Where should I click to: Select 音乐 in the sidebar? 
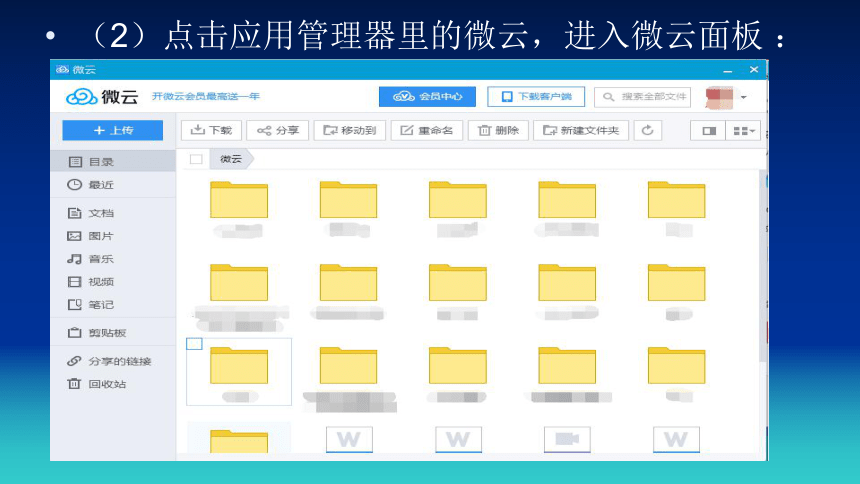113,258
